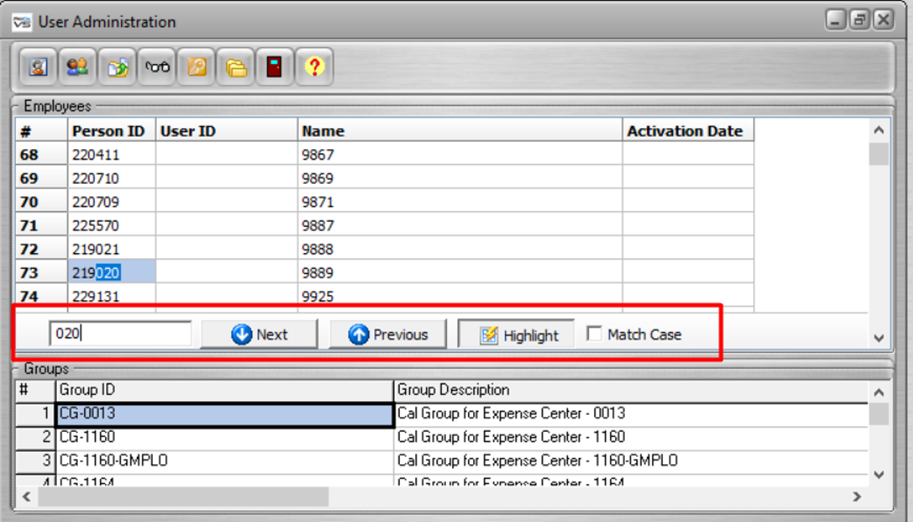913x522 pixels.
Task: Click the Groups horizontal scrollbar thumb
Action: click(x=183, y=497)
